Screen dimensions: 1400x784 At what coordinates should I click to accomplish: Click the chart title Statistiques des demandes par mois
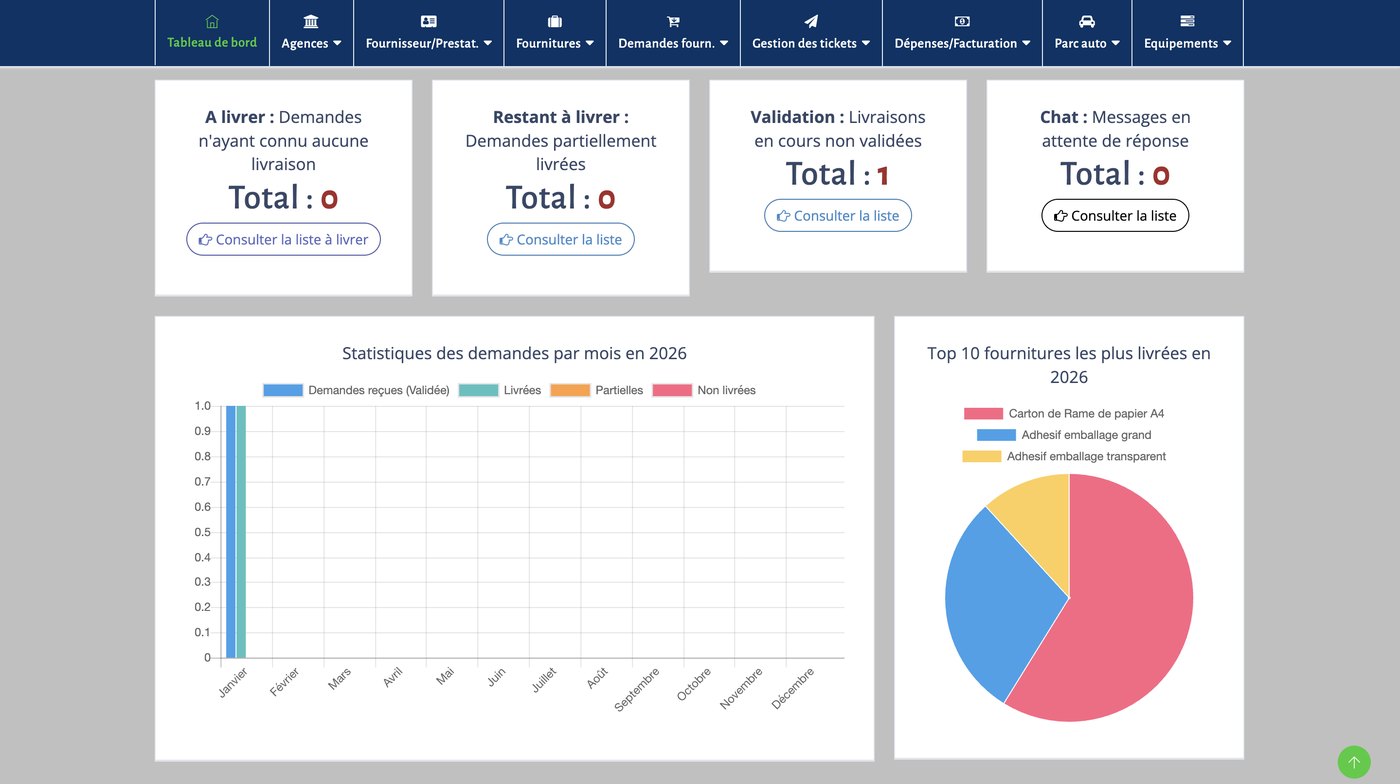[x=514, y=353]
